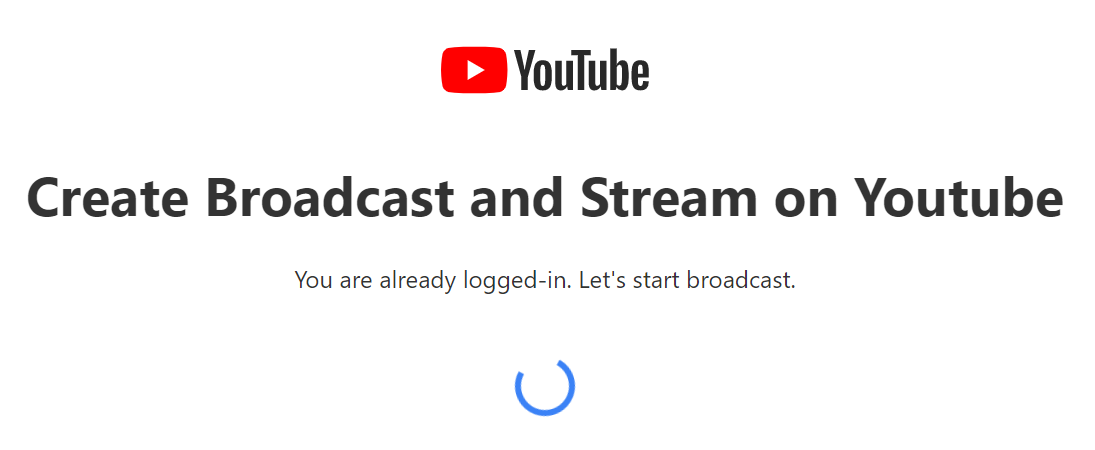The image size is (1095, 450).
Task: Click the word 'already' in the subtitle
Action: [x=418, y=282]
